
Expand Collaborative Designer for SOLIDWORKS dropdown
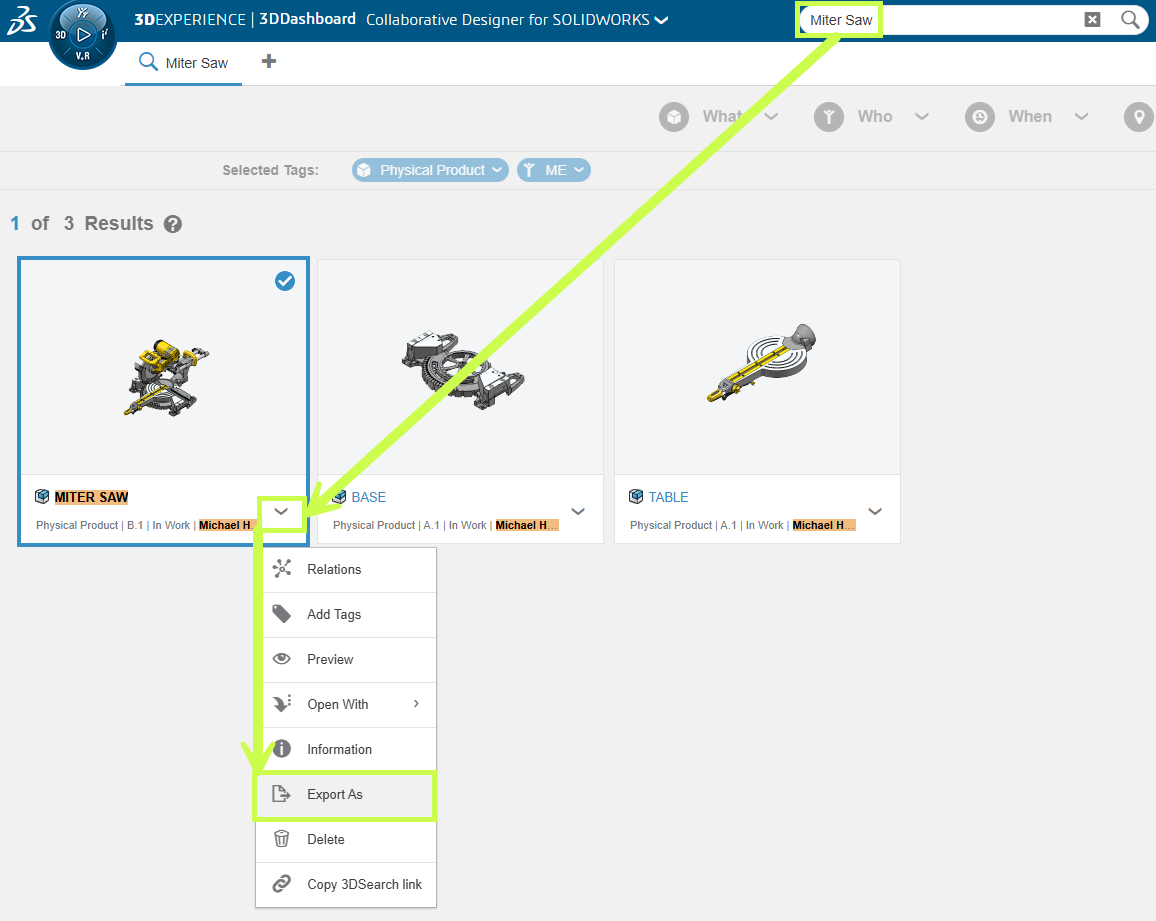click(x=662, y=20)
